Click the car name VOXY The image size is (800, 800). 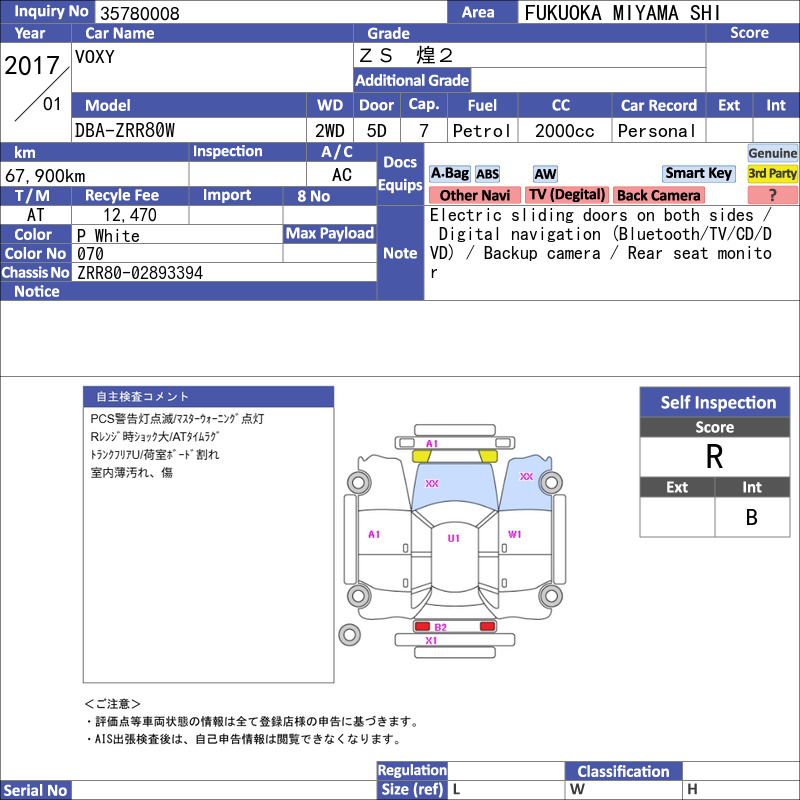click(x=95, y=56)
